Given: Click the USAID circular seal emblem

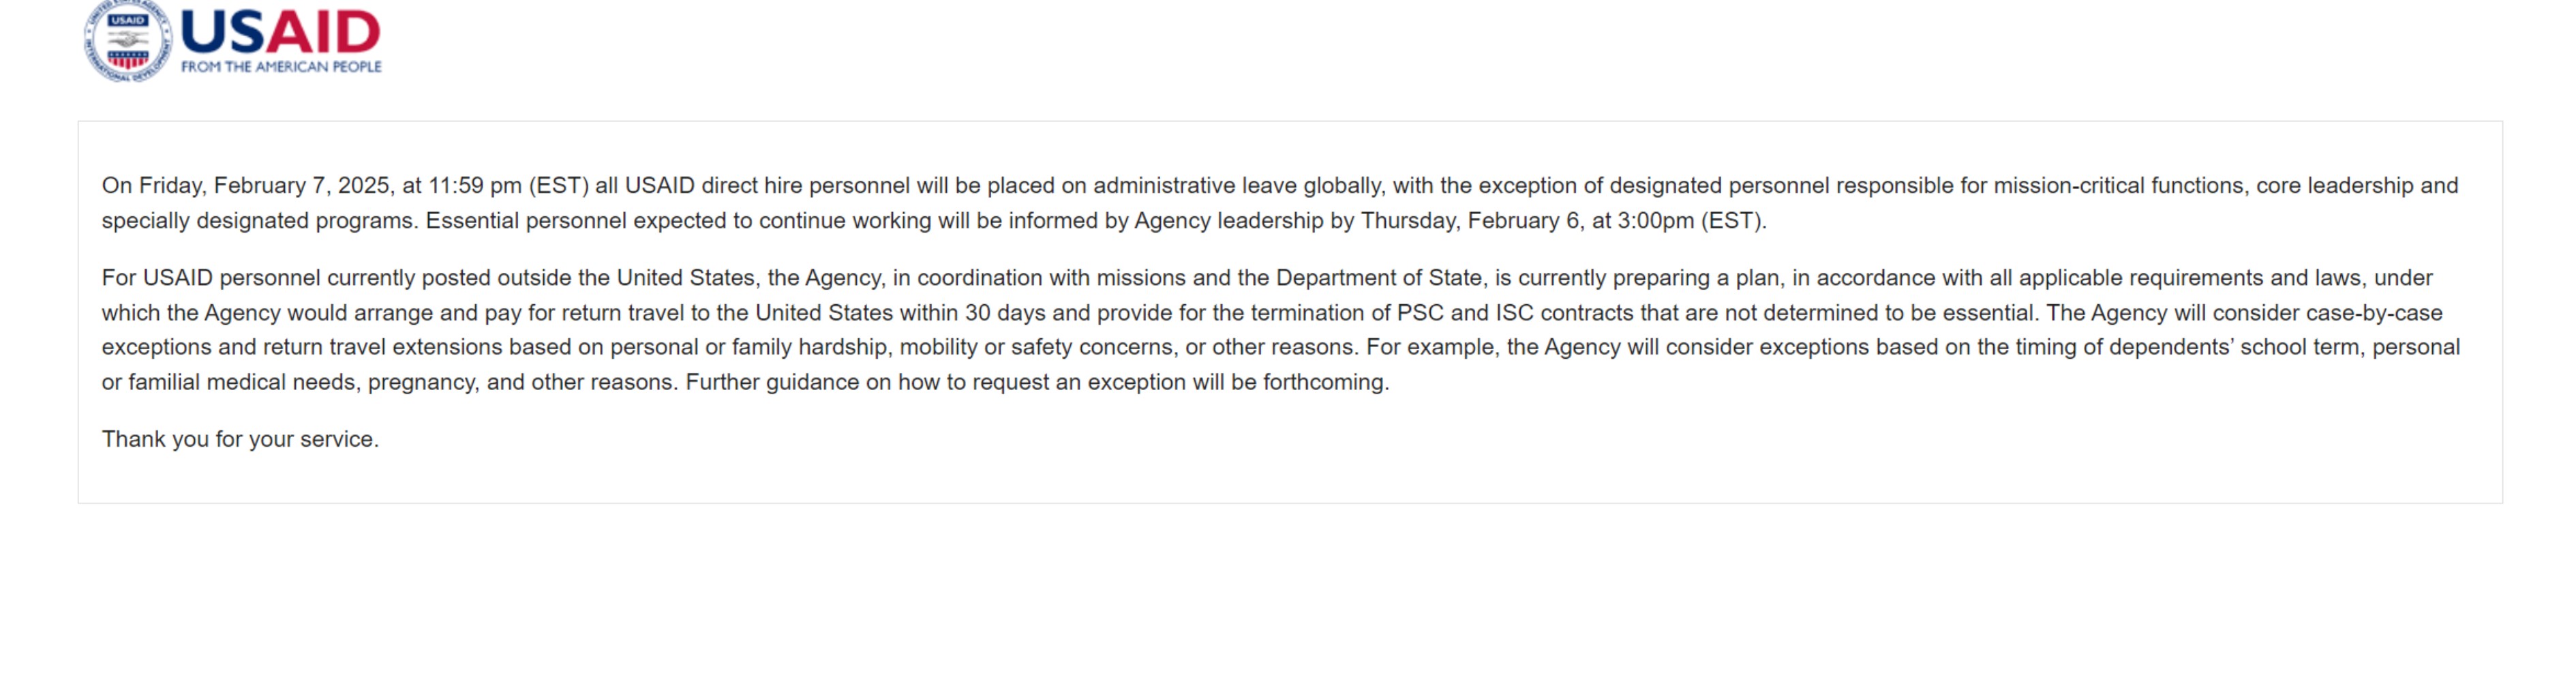Looking at the screenshot, I should tap(128, 40).
